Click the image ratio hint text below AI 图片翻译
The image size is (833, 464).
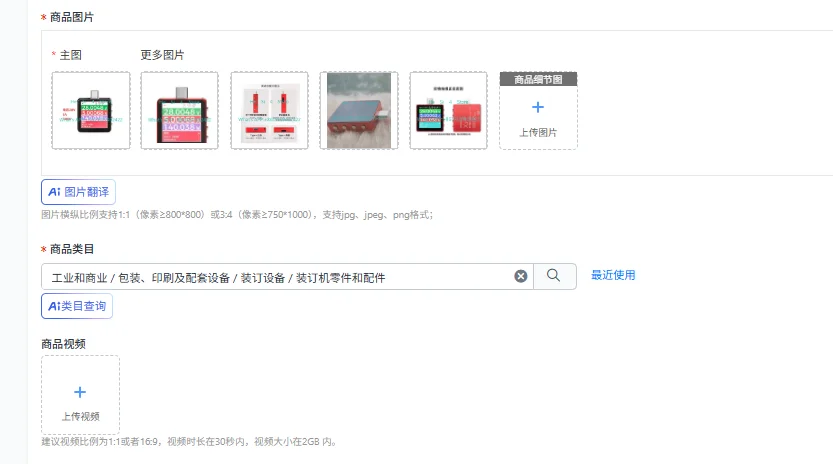pyautogui.click(x=237, y=215)
